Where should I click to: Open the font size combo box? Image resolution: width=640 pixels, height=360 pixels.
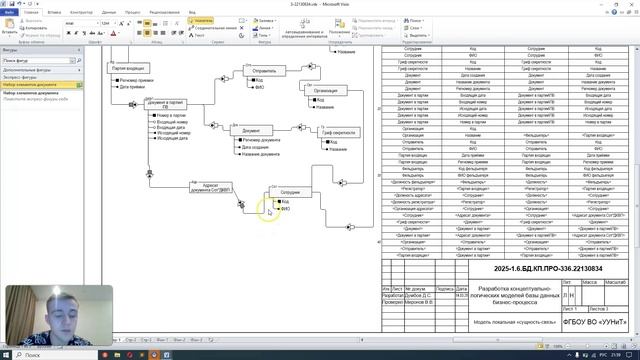108,23
